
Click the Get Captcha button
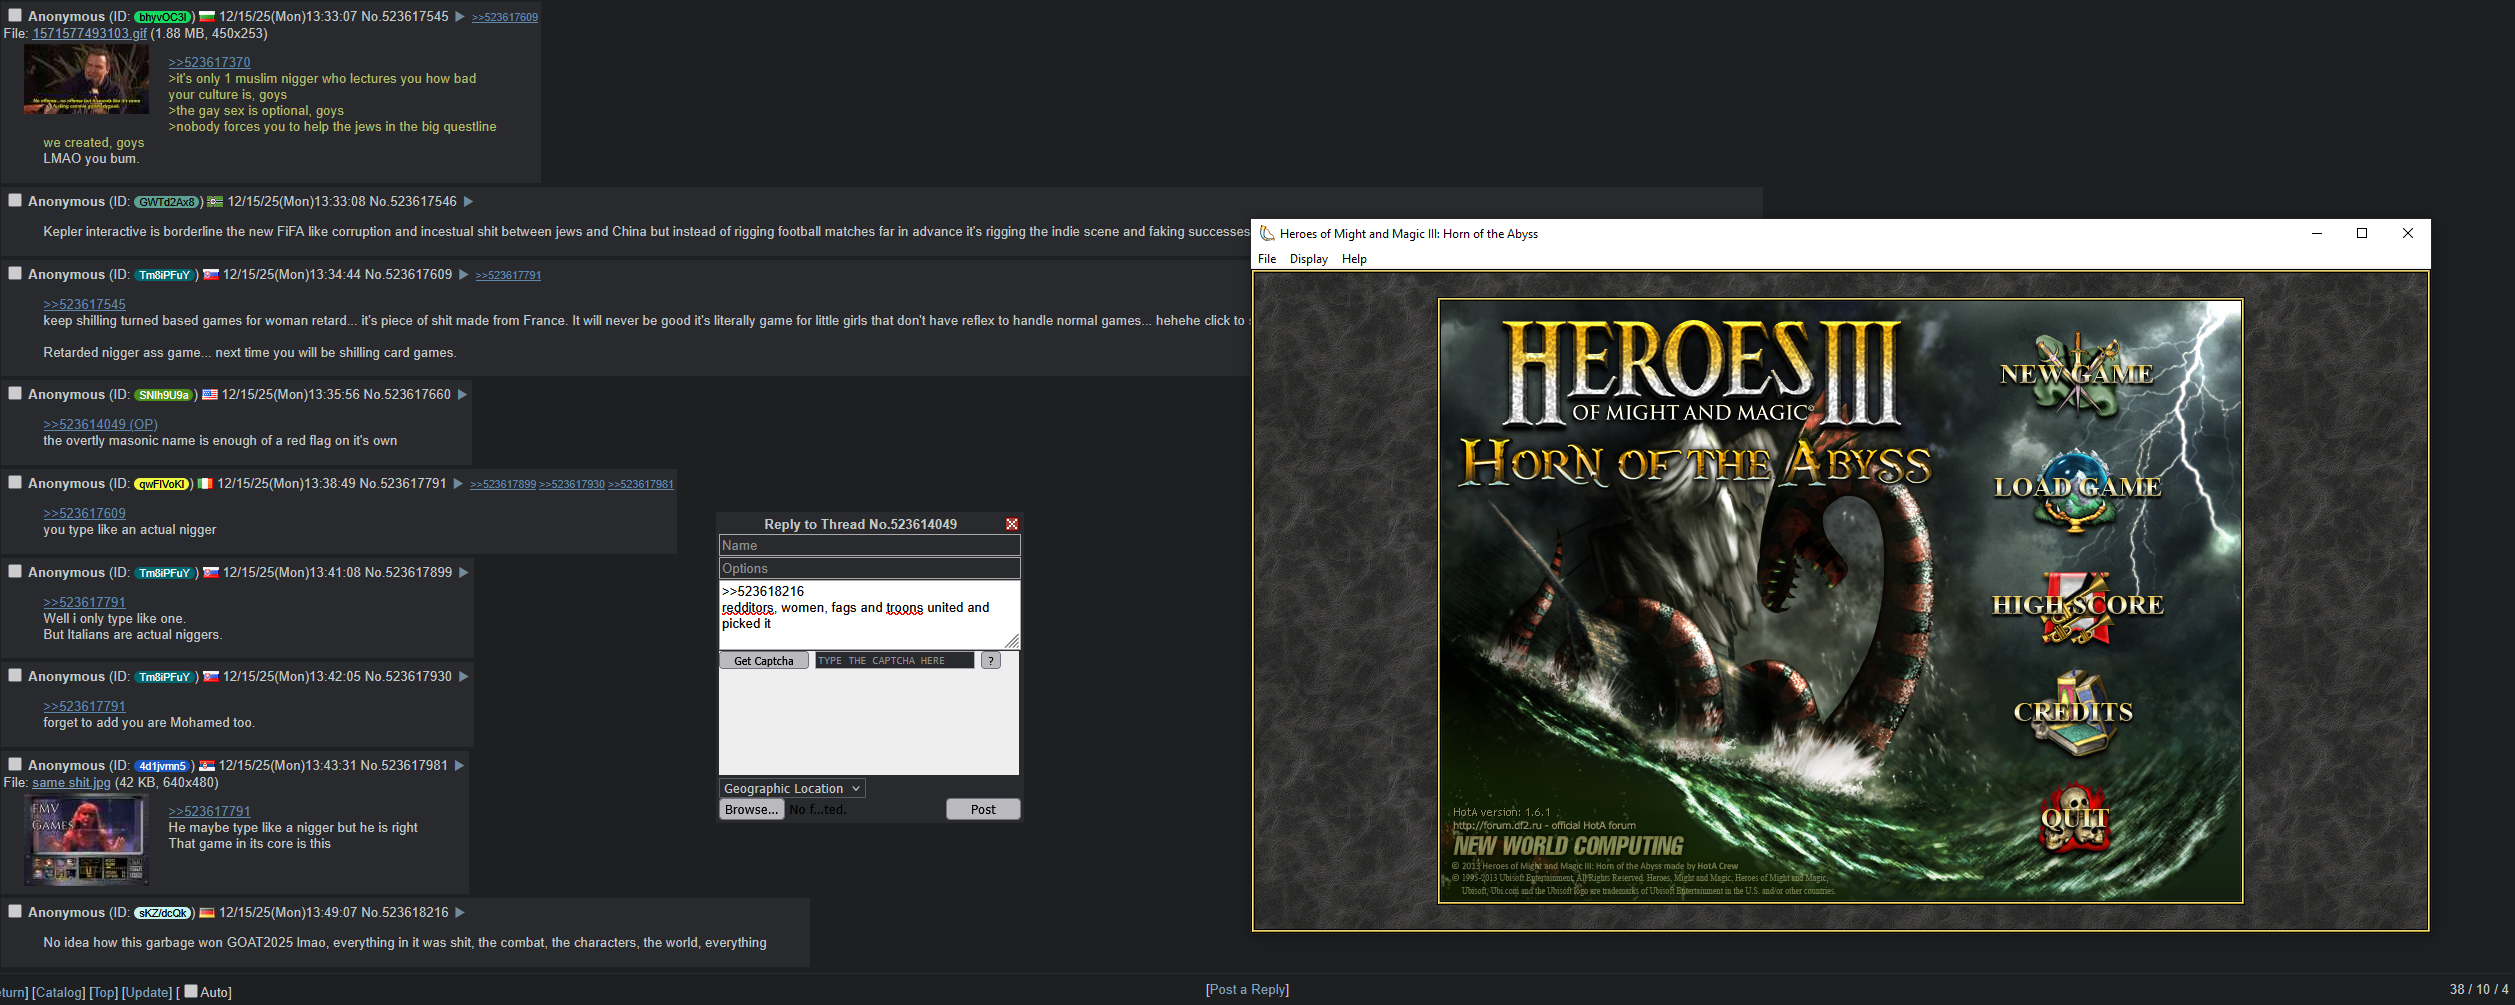tap(764, 661)
